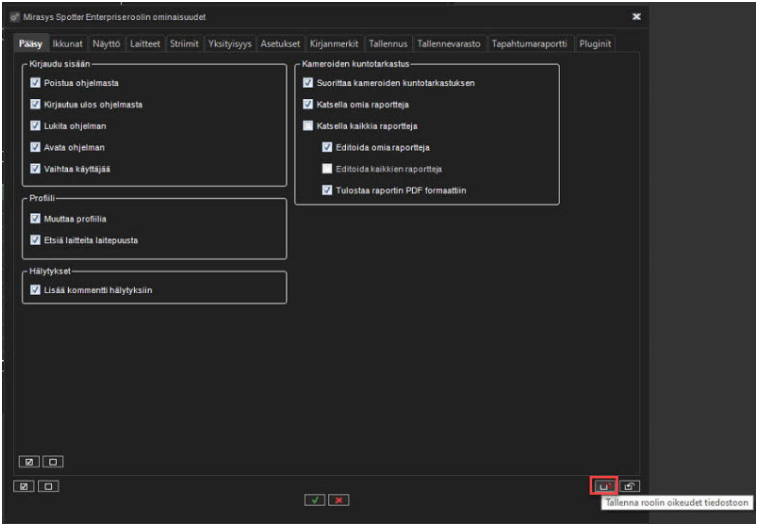Click the uncheck-all icon in the dialog footer

click(47, 486)
